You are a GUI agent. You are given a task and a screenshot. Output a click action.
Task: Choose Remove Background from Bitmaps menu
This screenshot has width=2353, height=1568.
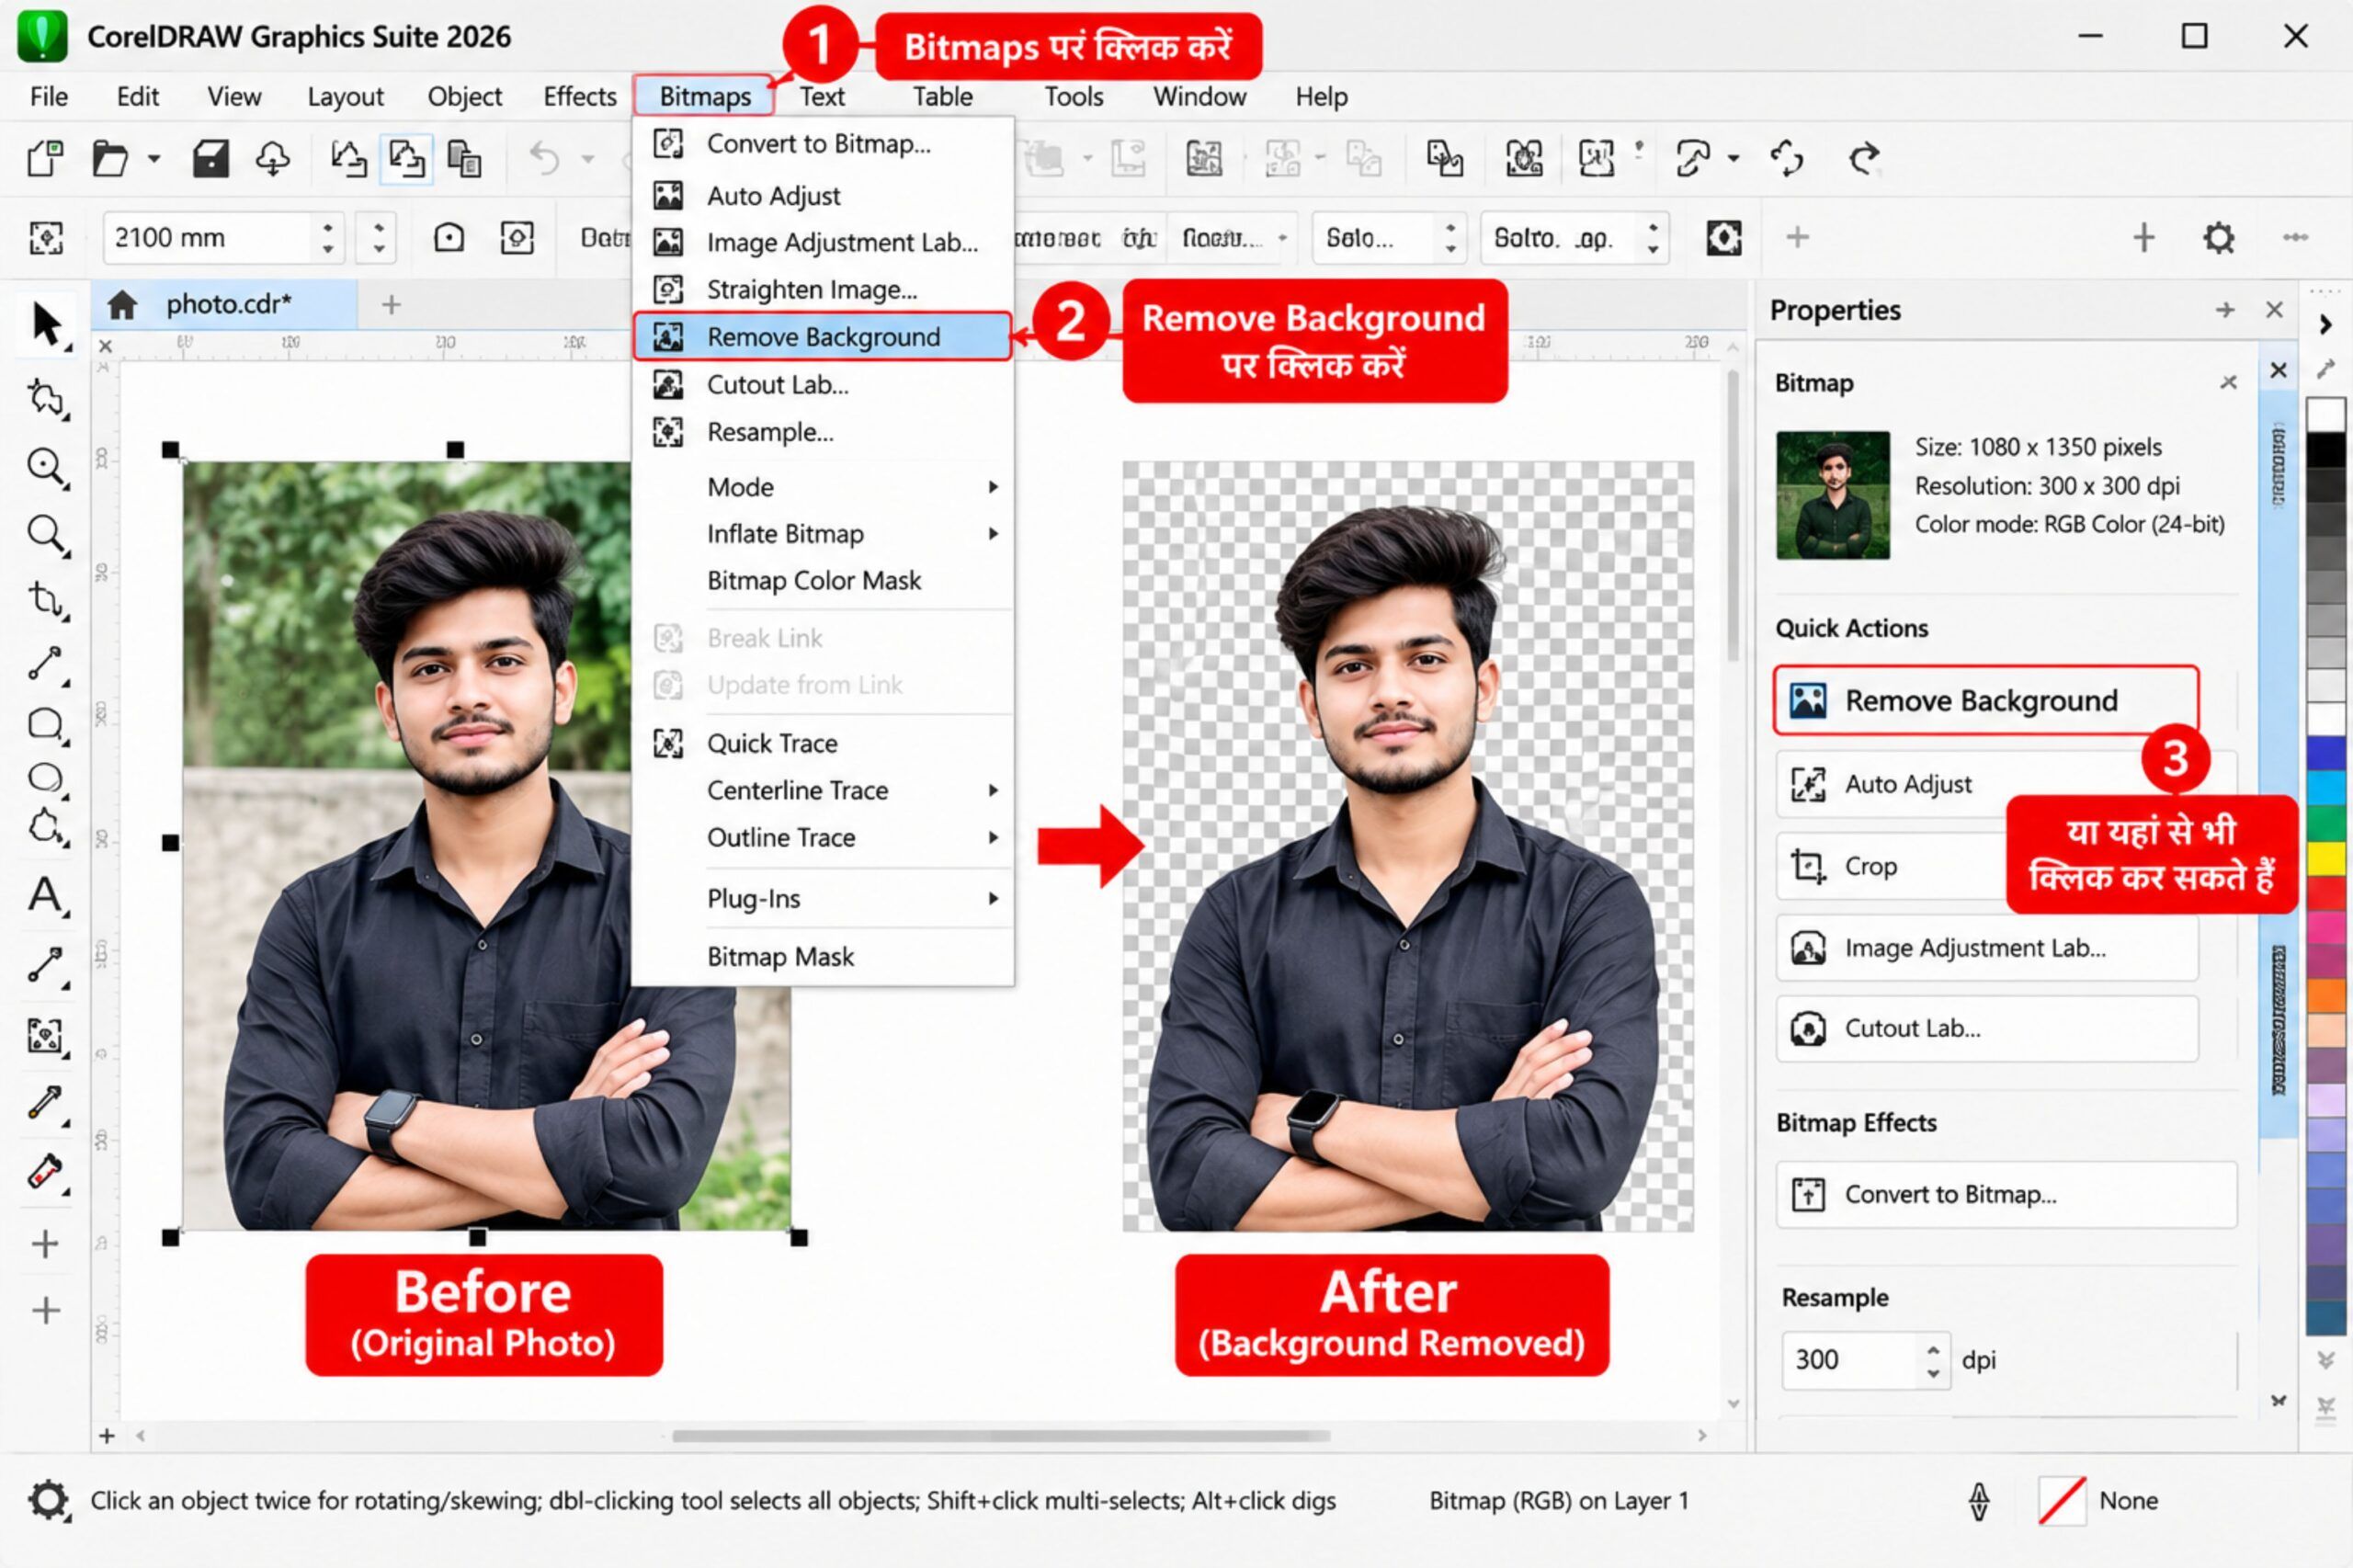(822, 336)
